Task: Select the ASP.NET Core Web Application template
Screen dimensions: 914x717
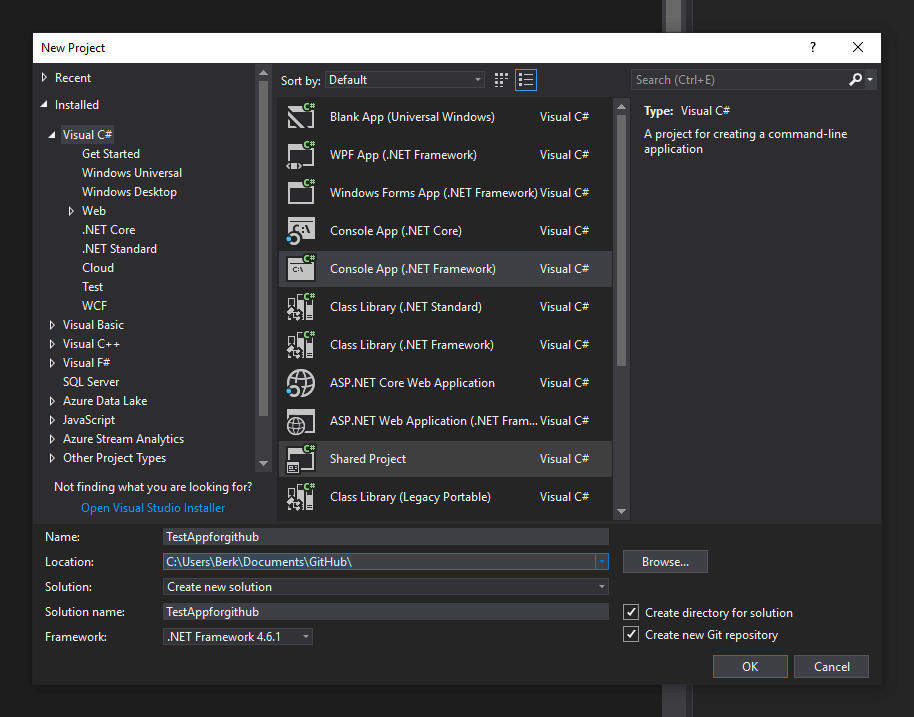Action: point(446,382)
